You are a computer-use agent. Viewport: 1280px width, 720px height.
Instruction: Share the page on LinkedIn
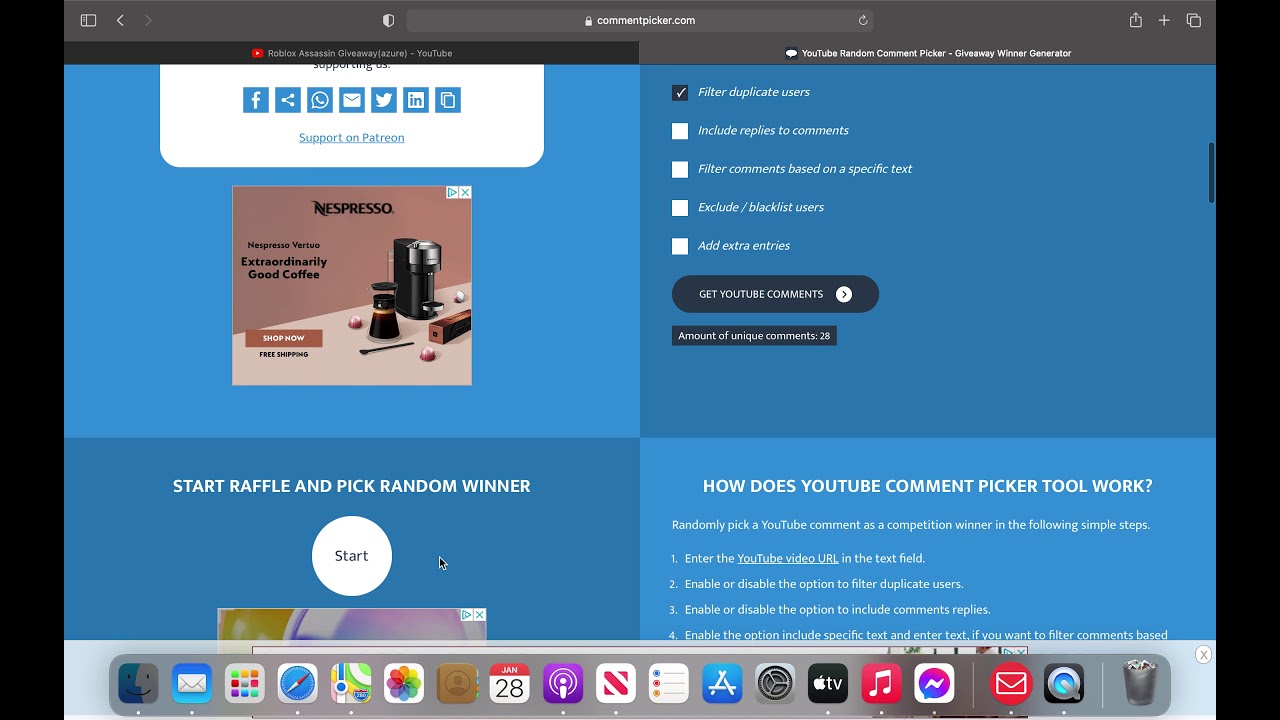point(416,100)
